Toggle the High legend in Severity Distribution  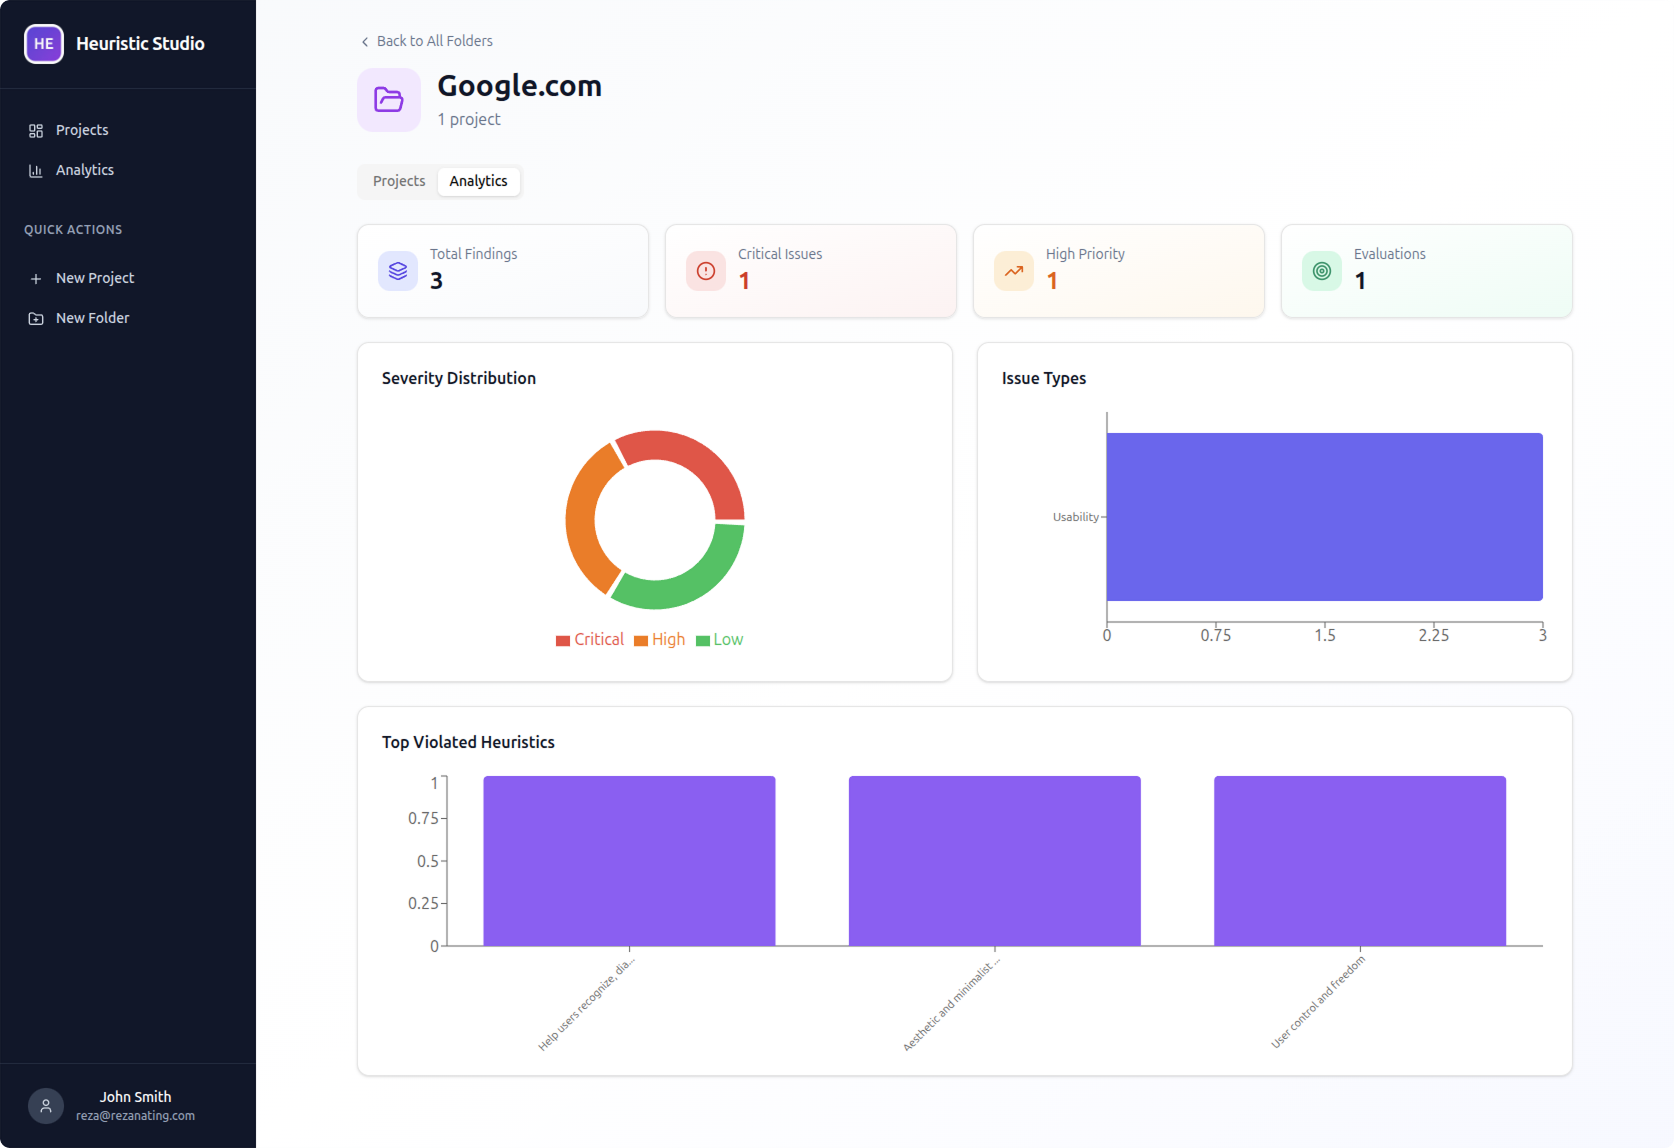coord(659,639)
